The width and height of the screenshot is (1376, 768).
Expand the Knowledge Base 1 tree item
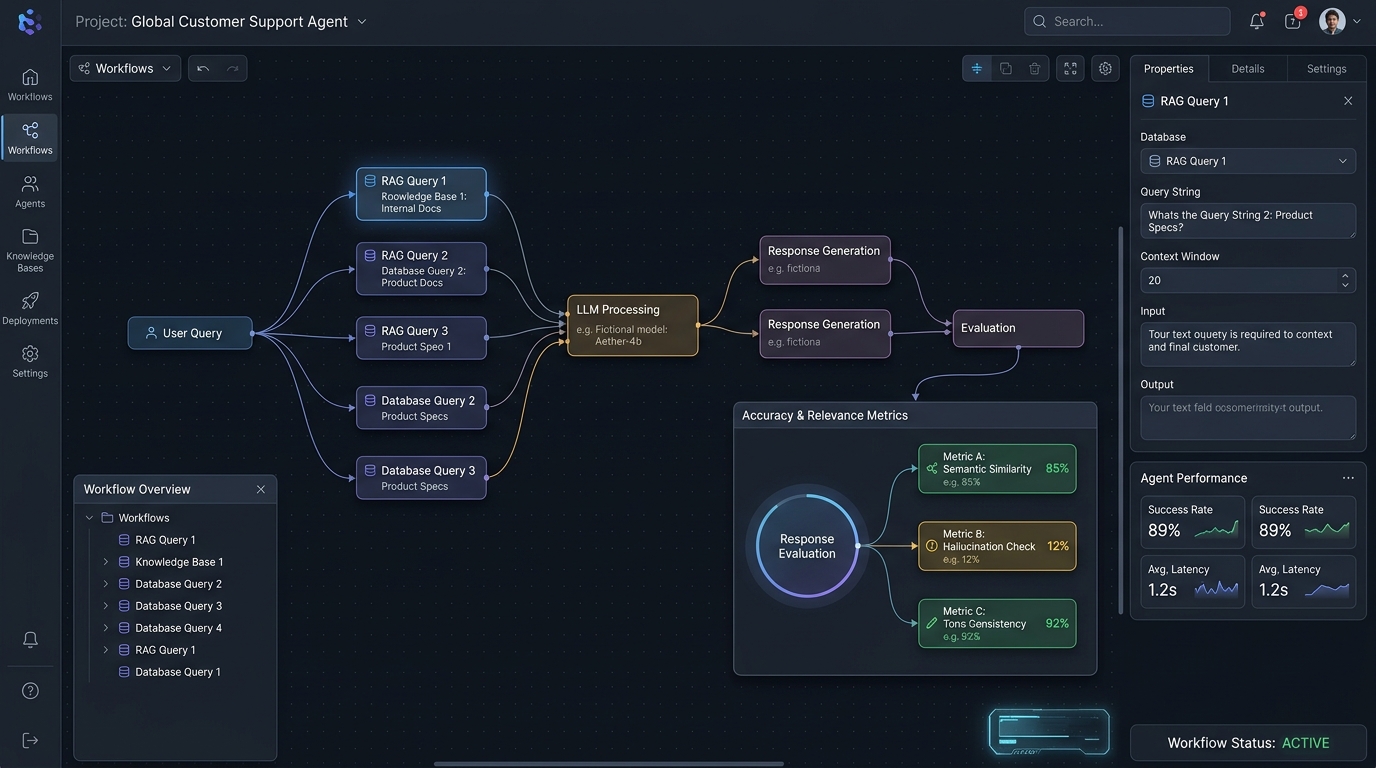pos(106,562)
